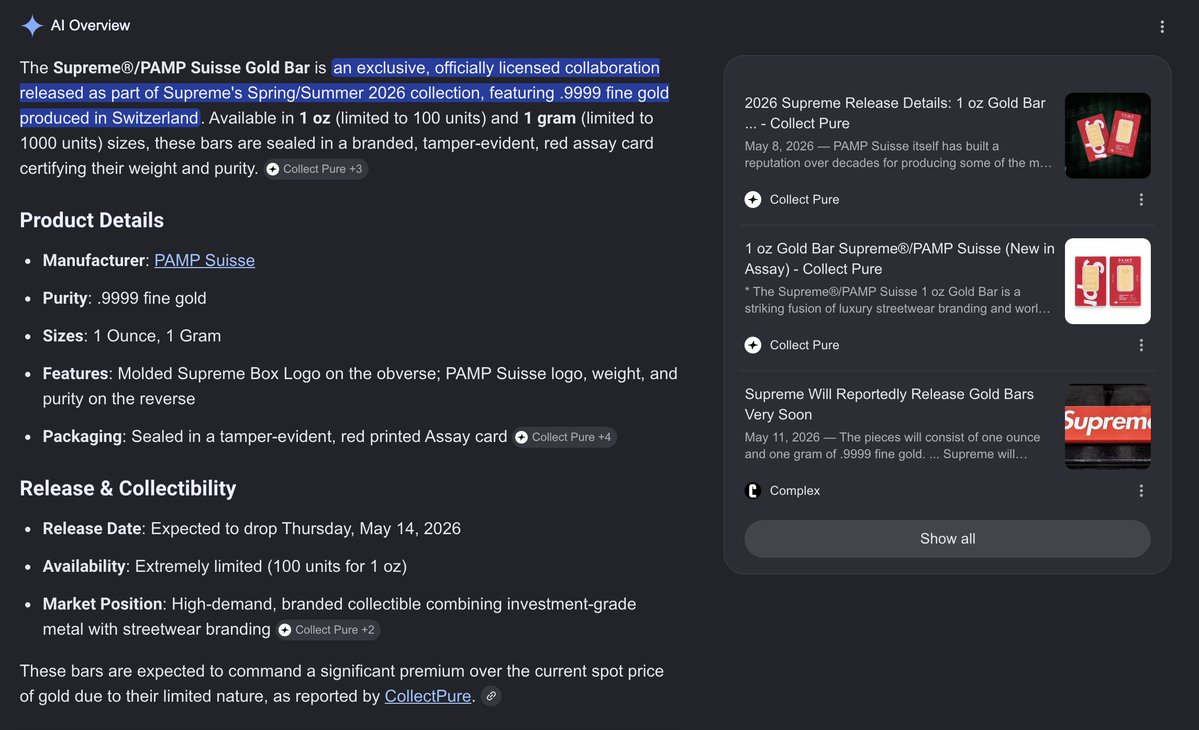The height and width of the screenshot is (730, 1199).
Task: Open the Collect Pure +3 source chip
Action: (x=316, y=169)
